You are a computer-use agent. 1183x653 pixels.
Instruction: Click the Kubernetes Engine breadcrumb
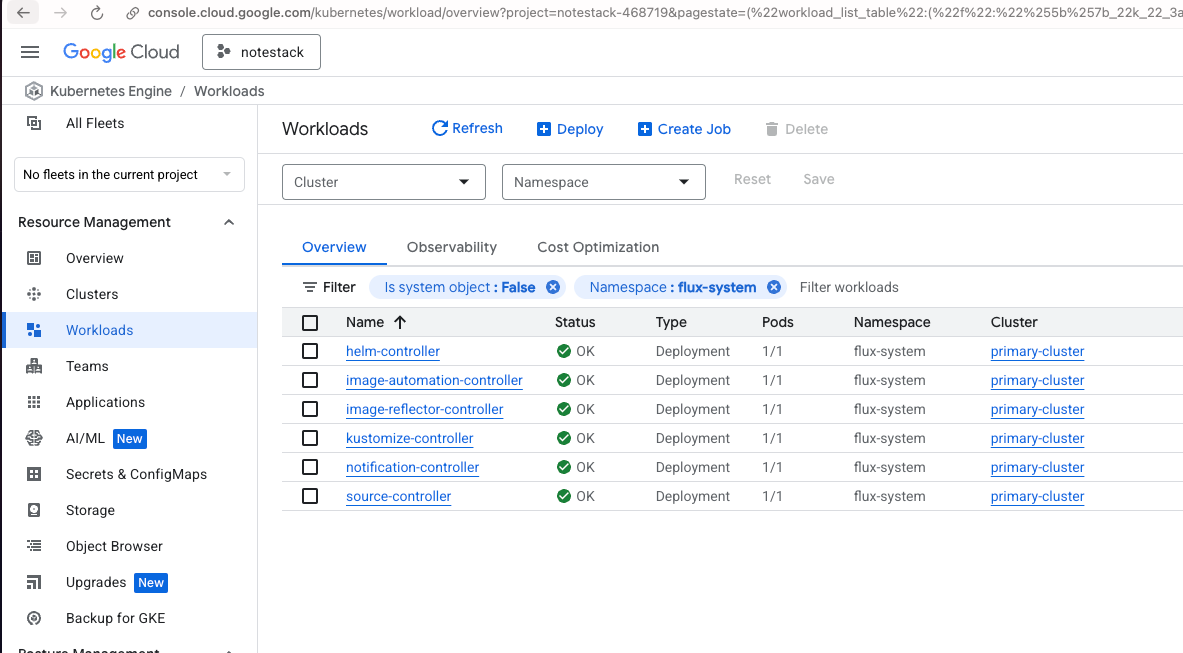click(x=111, y=91)
